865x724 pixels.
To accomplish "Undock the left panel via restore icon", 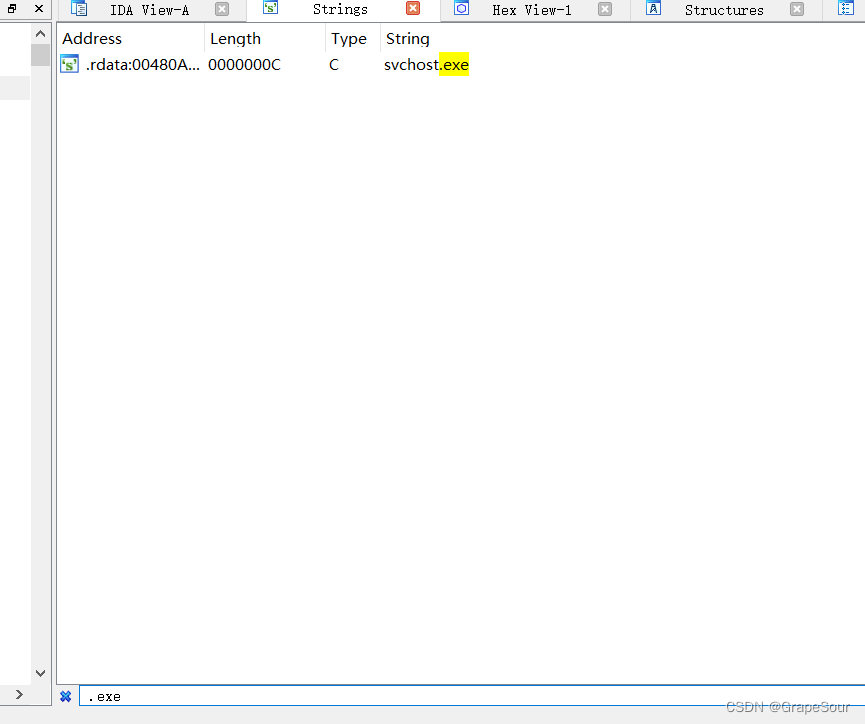I will tap(12, 8).
